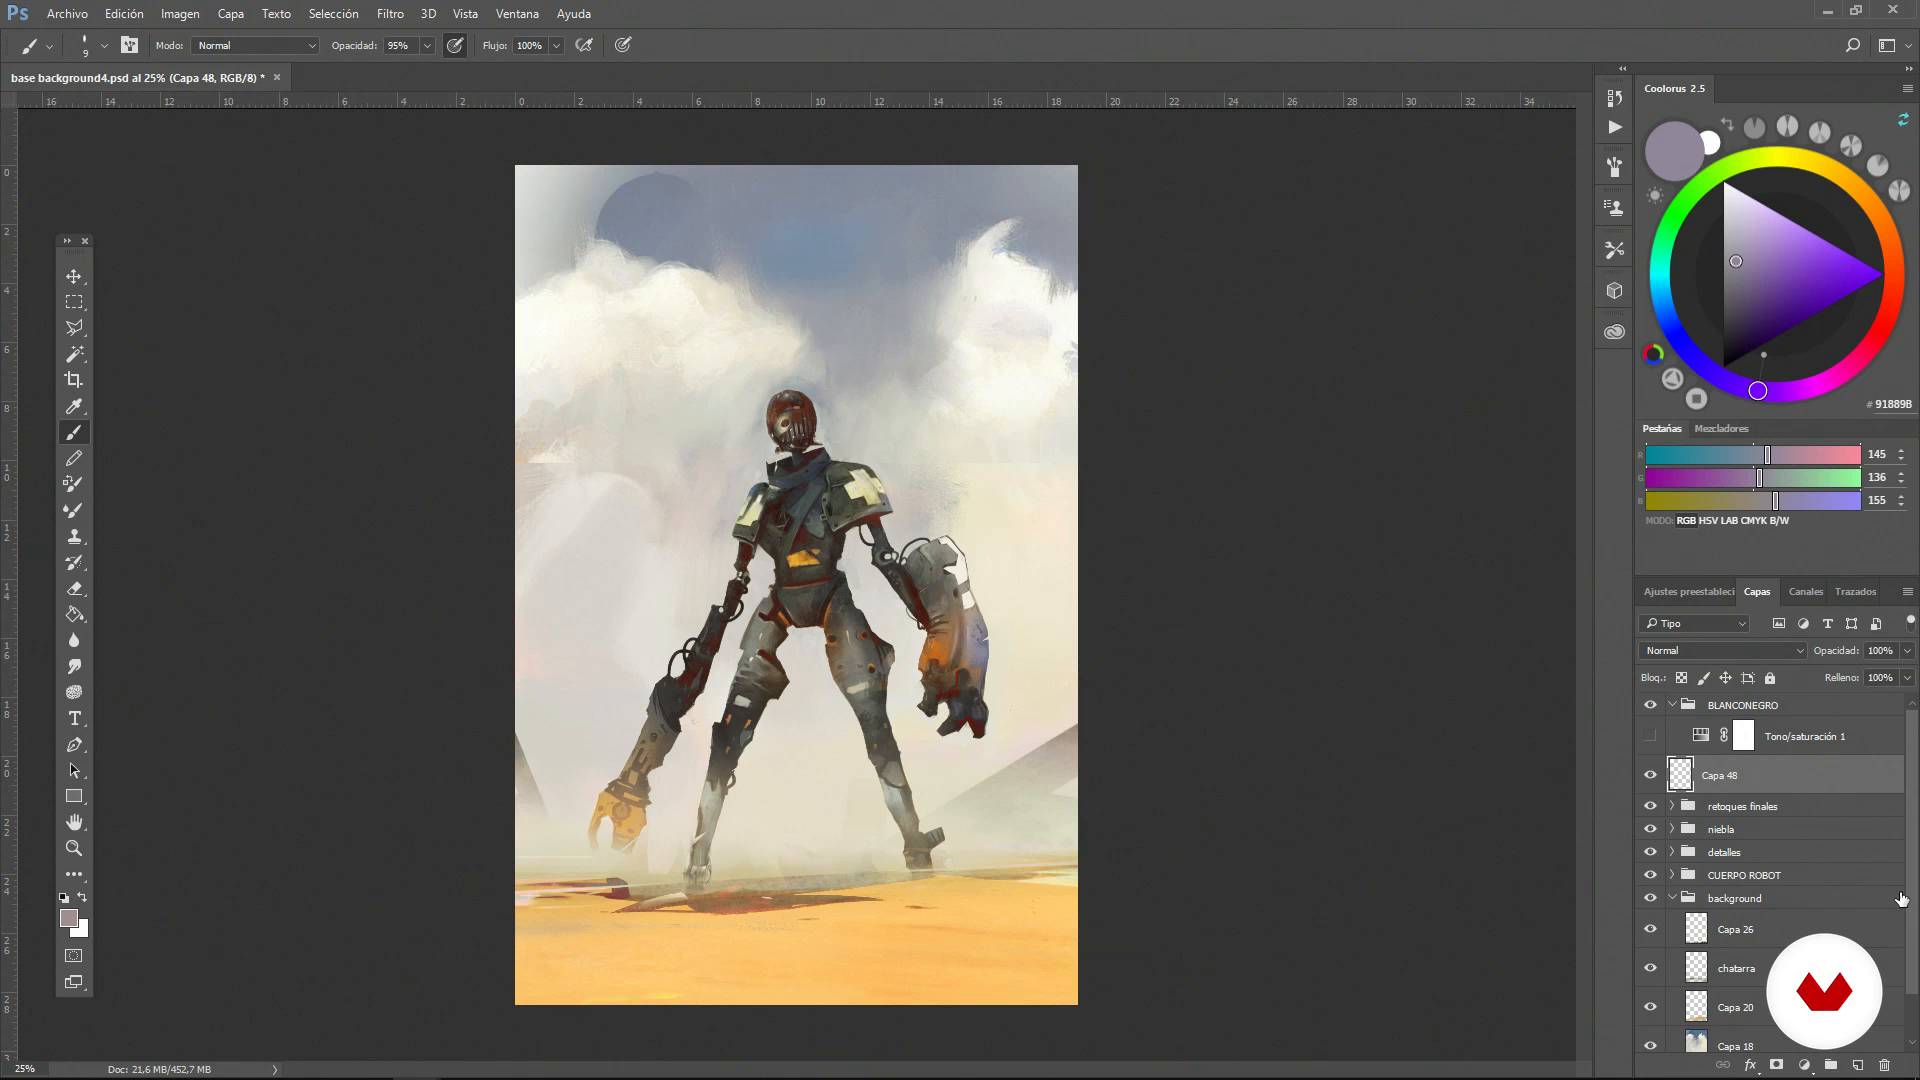Open the Flujo percentage dropdown arrow
Image resolution: width=1920 pixels, height=1080 pixels.
pos(556,45)
